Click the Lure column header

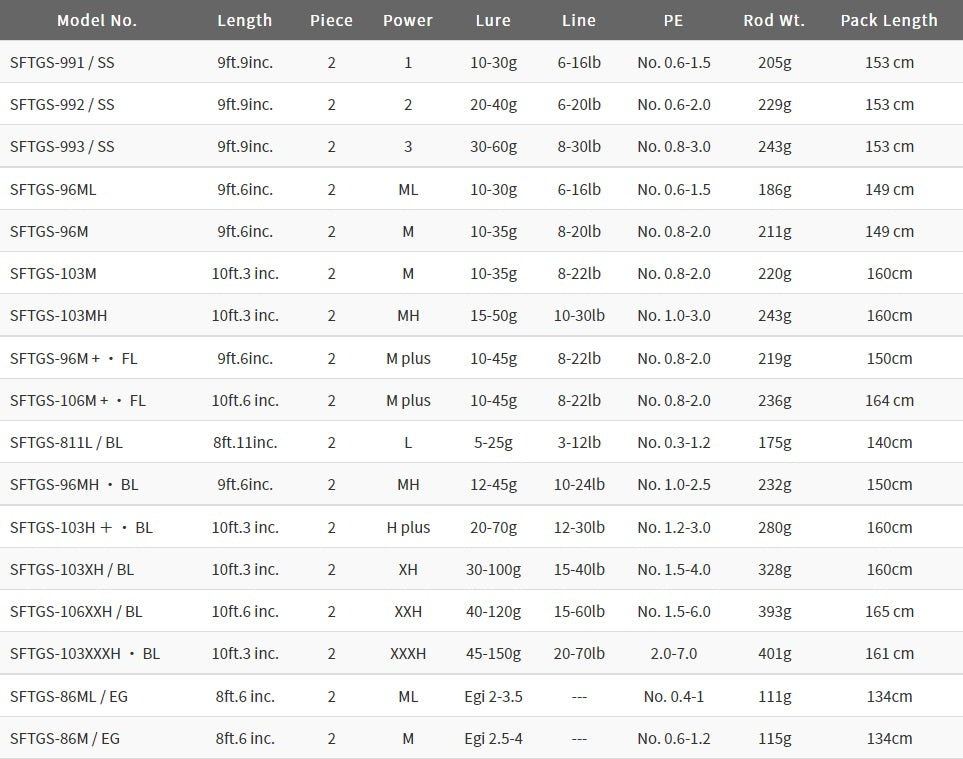click(x=493, y=20)
